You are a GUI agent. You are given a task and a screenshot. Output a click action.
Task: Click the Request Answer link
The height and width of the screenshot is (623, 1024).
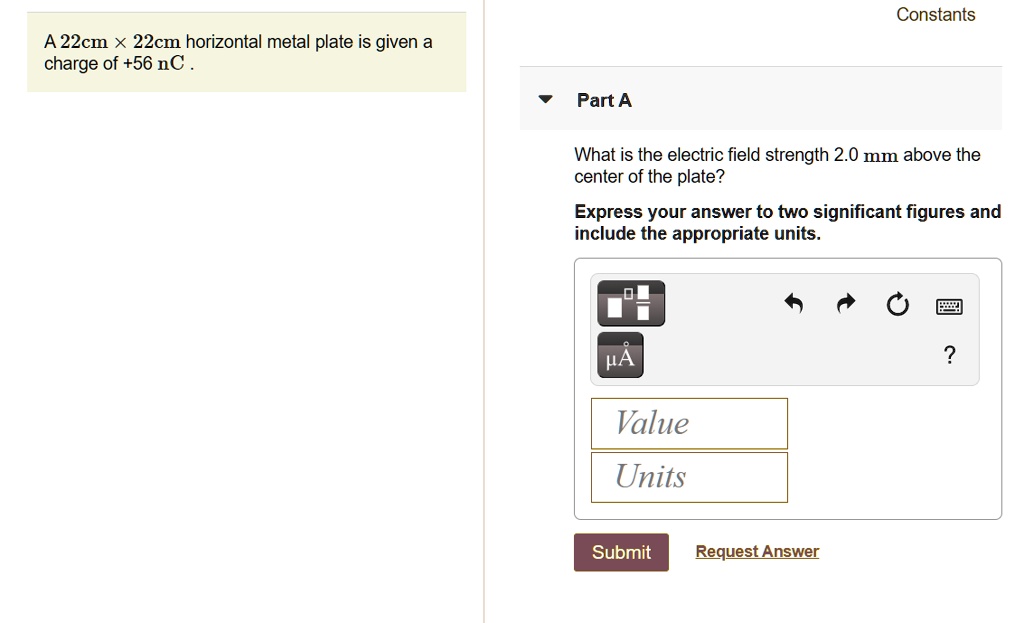tap(756, 551)
